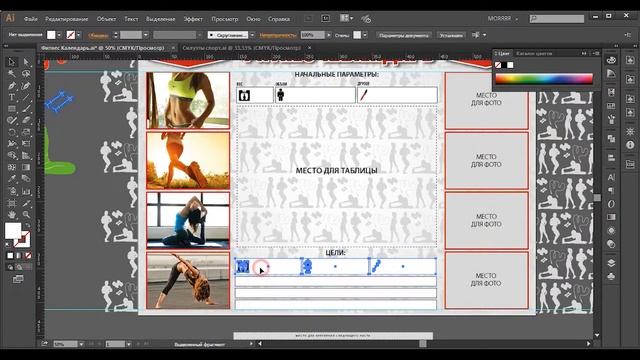The width and height of the screenshot is (640, 360).
Task: Expand the opacity 100% arrow
Action: pyautogui.click(x=329, y=35)
